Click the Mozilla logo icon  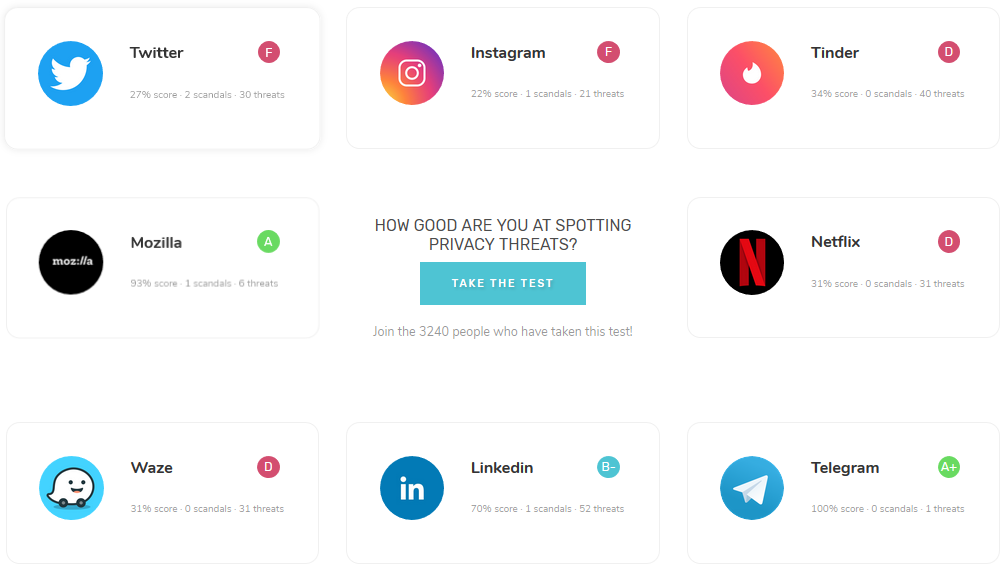[x=71, y=262]
